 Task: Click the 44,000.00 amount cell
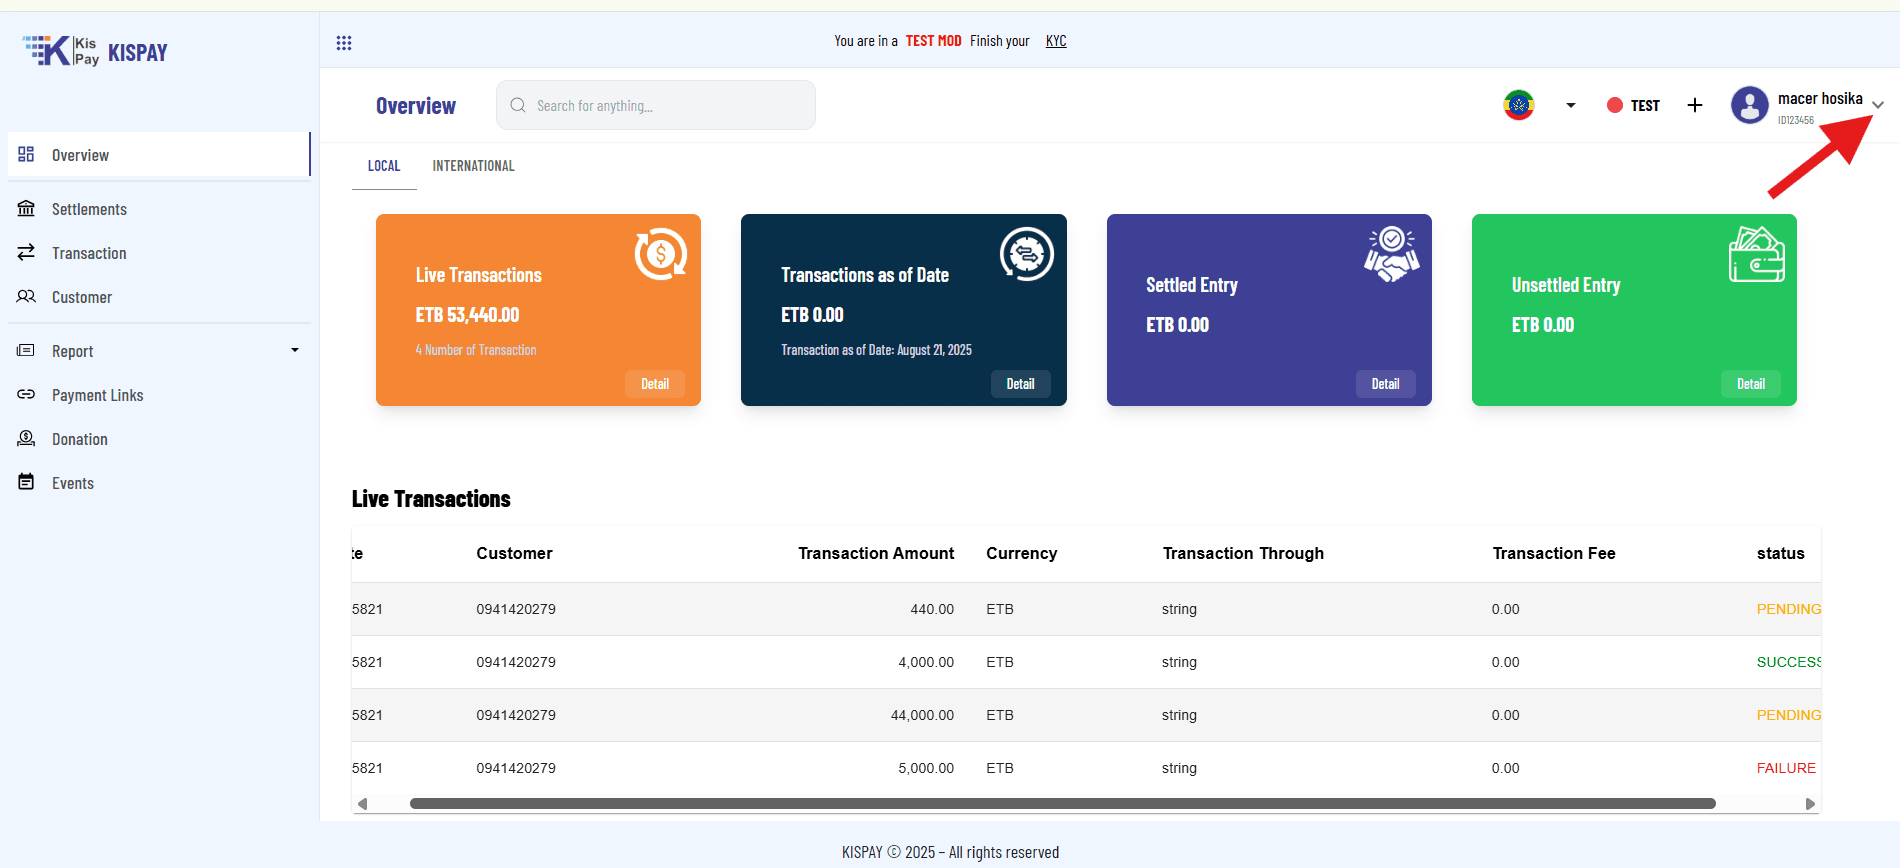pyautogui.click(x=922, y=715)
